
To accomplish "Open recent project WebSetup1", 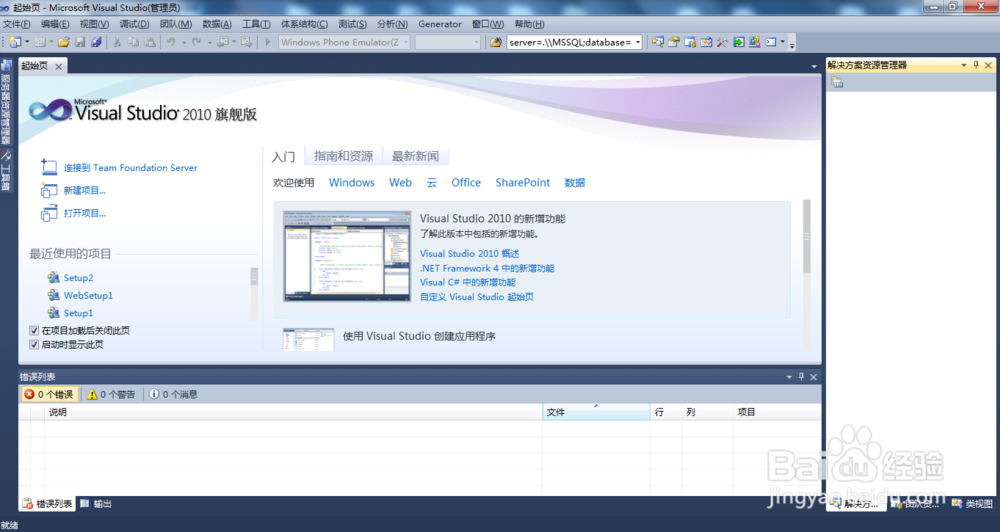I will click(88, 295).
